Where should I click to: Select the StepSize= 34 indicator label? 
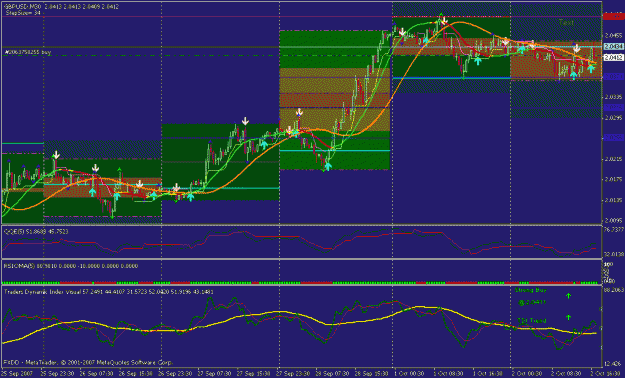click(x=22, y=13)
